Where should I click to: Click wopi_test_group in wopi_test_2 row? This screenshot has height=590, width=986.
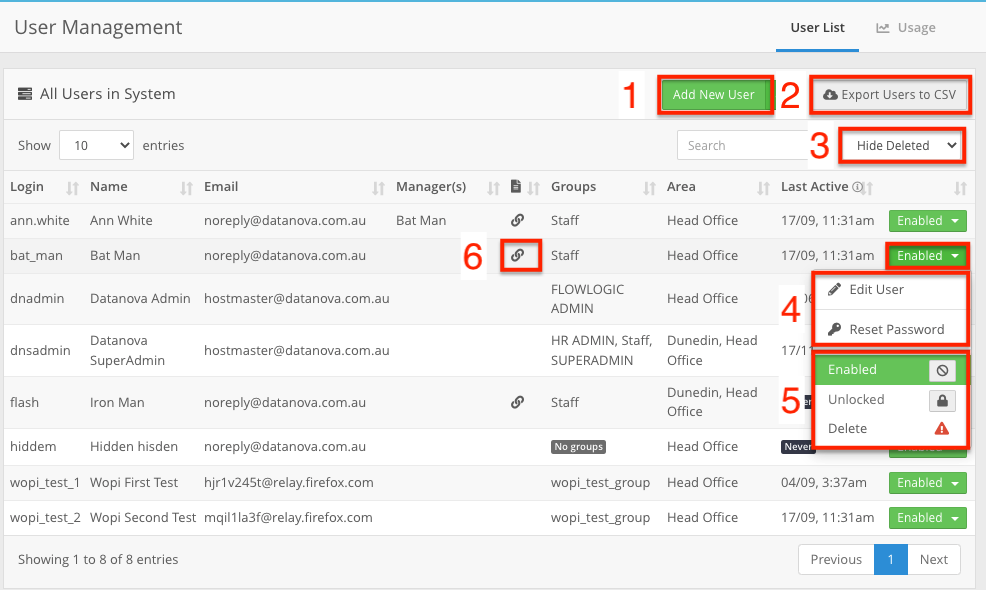pyautogui.click(x=601, y=518)
